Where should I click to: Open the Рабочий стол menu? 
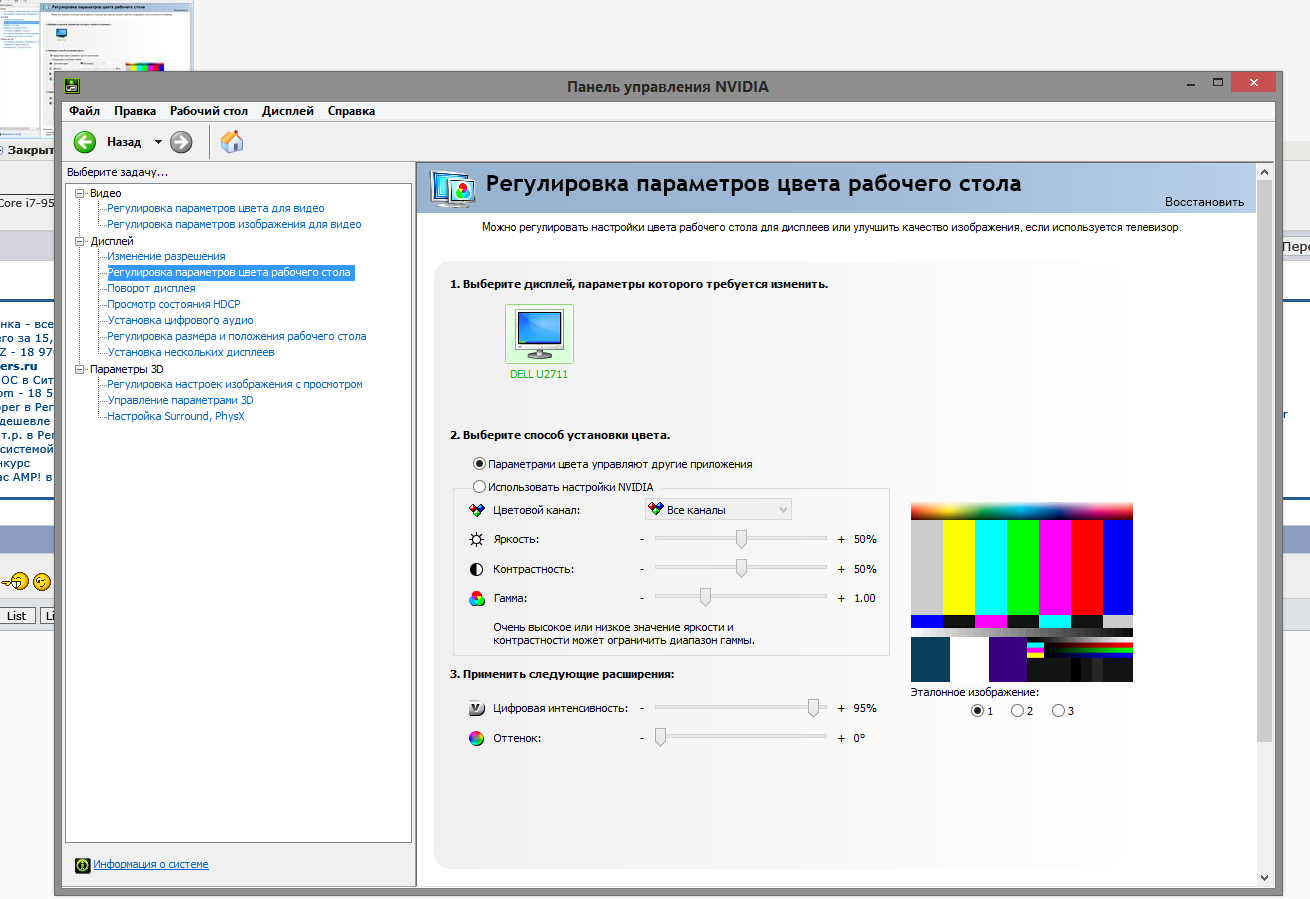(x=209, y=111)
